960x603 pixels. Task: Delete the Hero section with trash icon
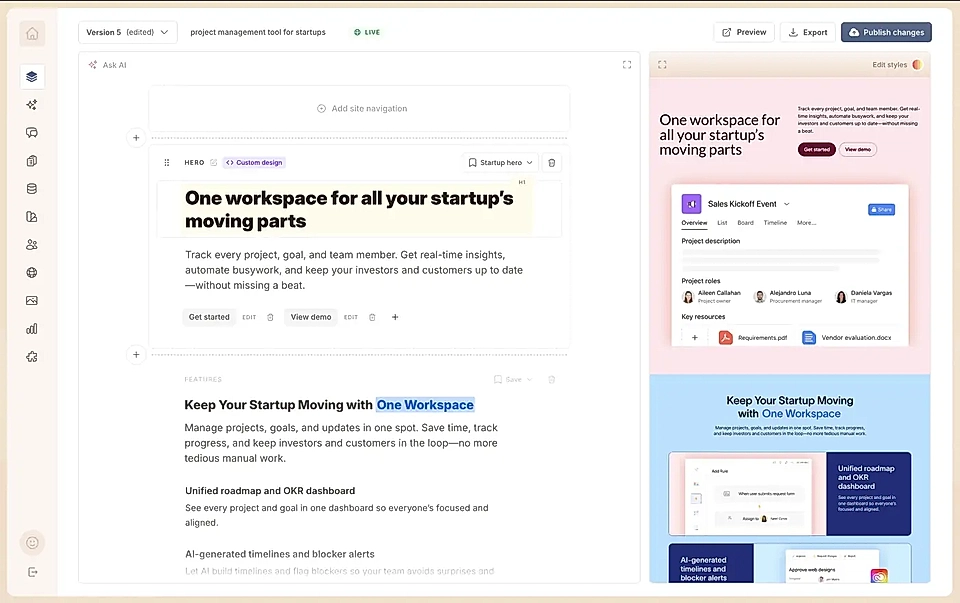click(552, 163)
